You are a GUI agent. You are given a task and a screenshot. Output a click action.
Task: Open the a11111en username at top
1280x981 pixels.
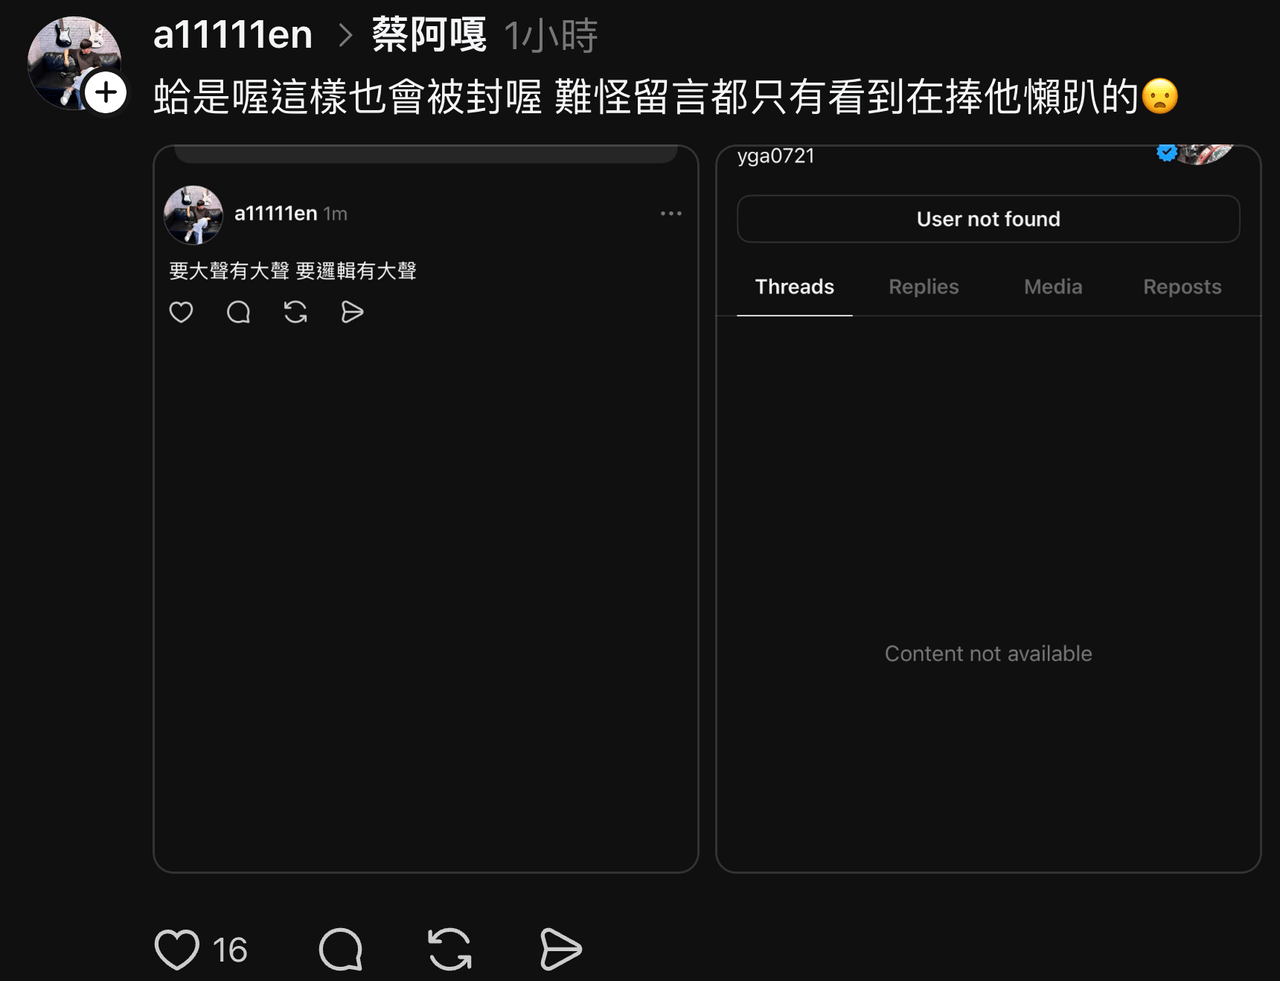233,35
